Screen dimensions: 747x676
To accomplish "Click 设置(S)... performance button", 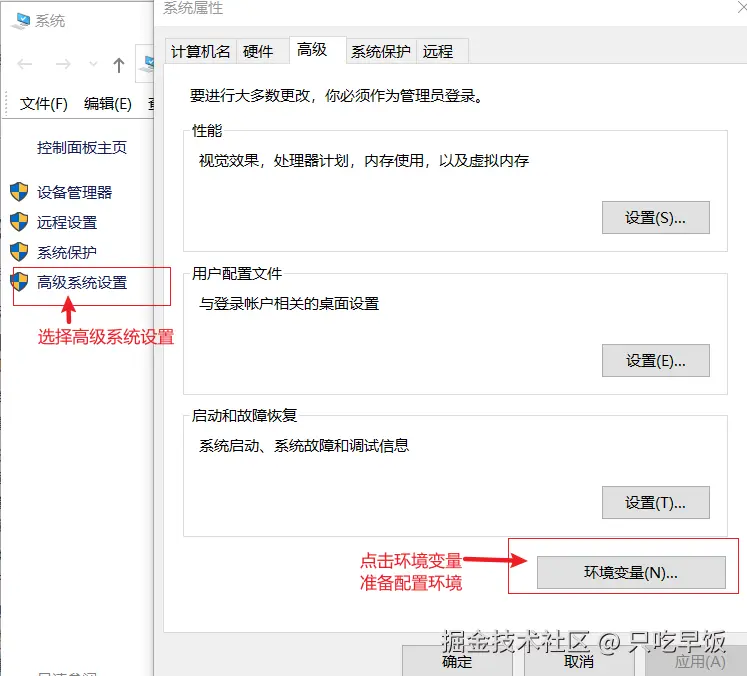I will click(x=656, y=218).
